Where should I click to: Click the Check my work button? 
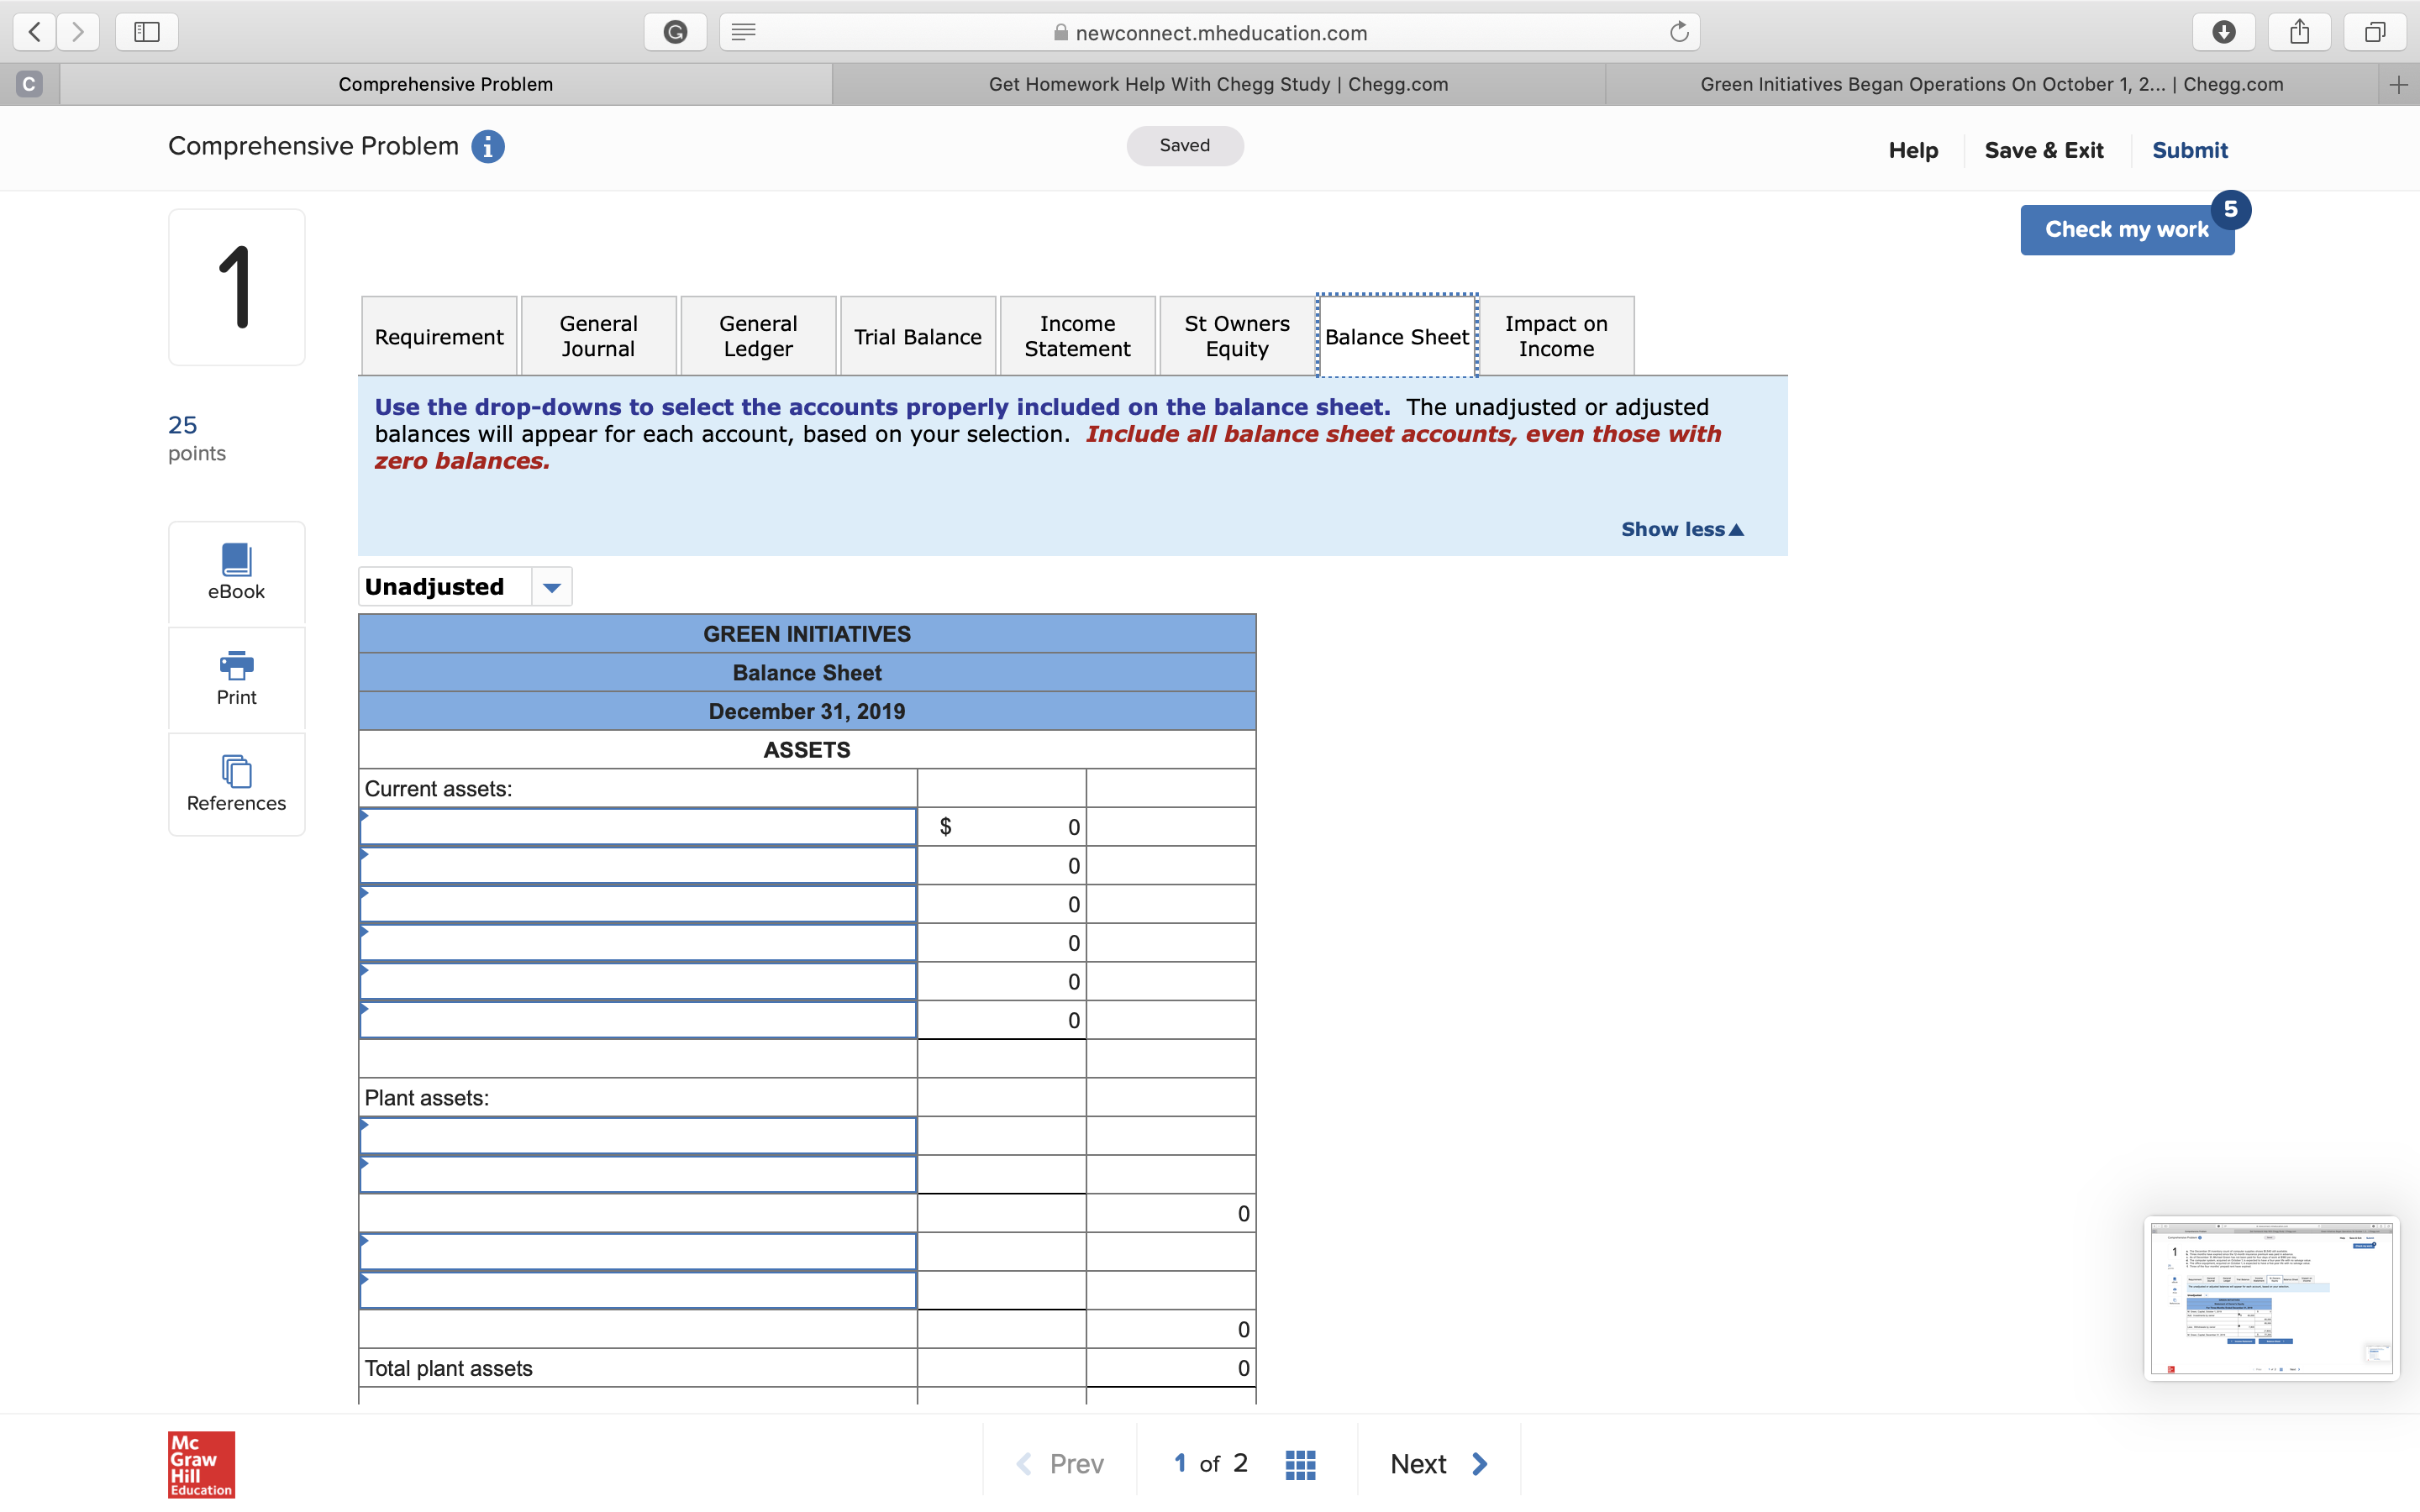pyautogui.click(x=2126, y=230)
